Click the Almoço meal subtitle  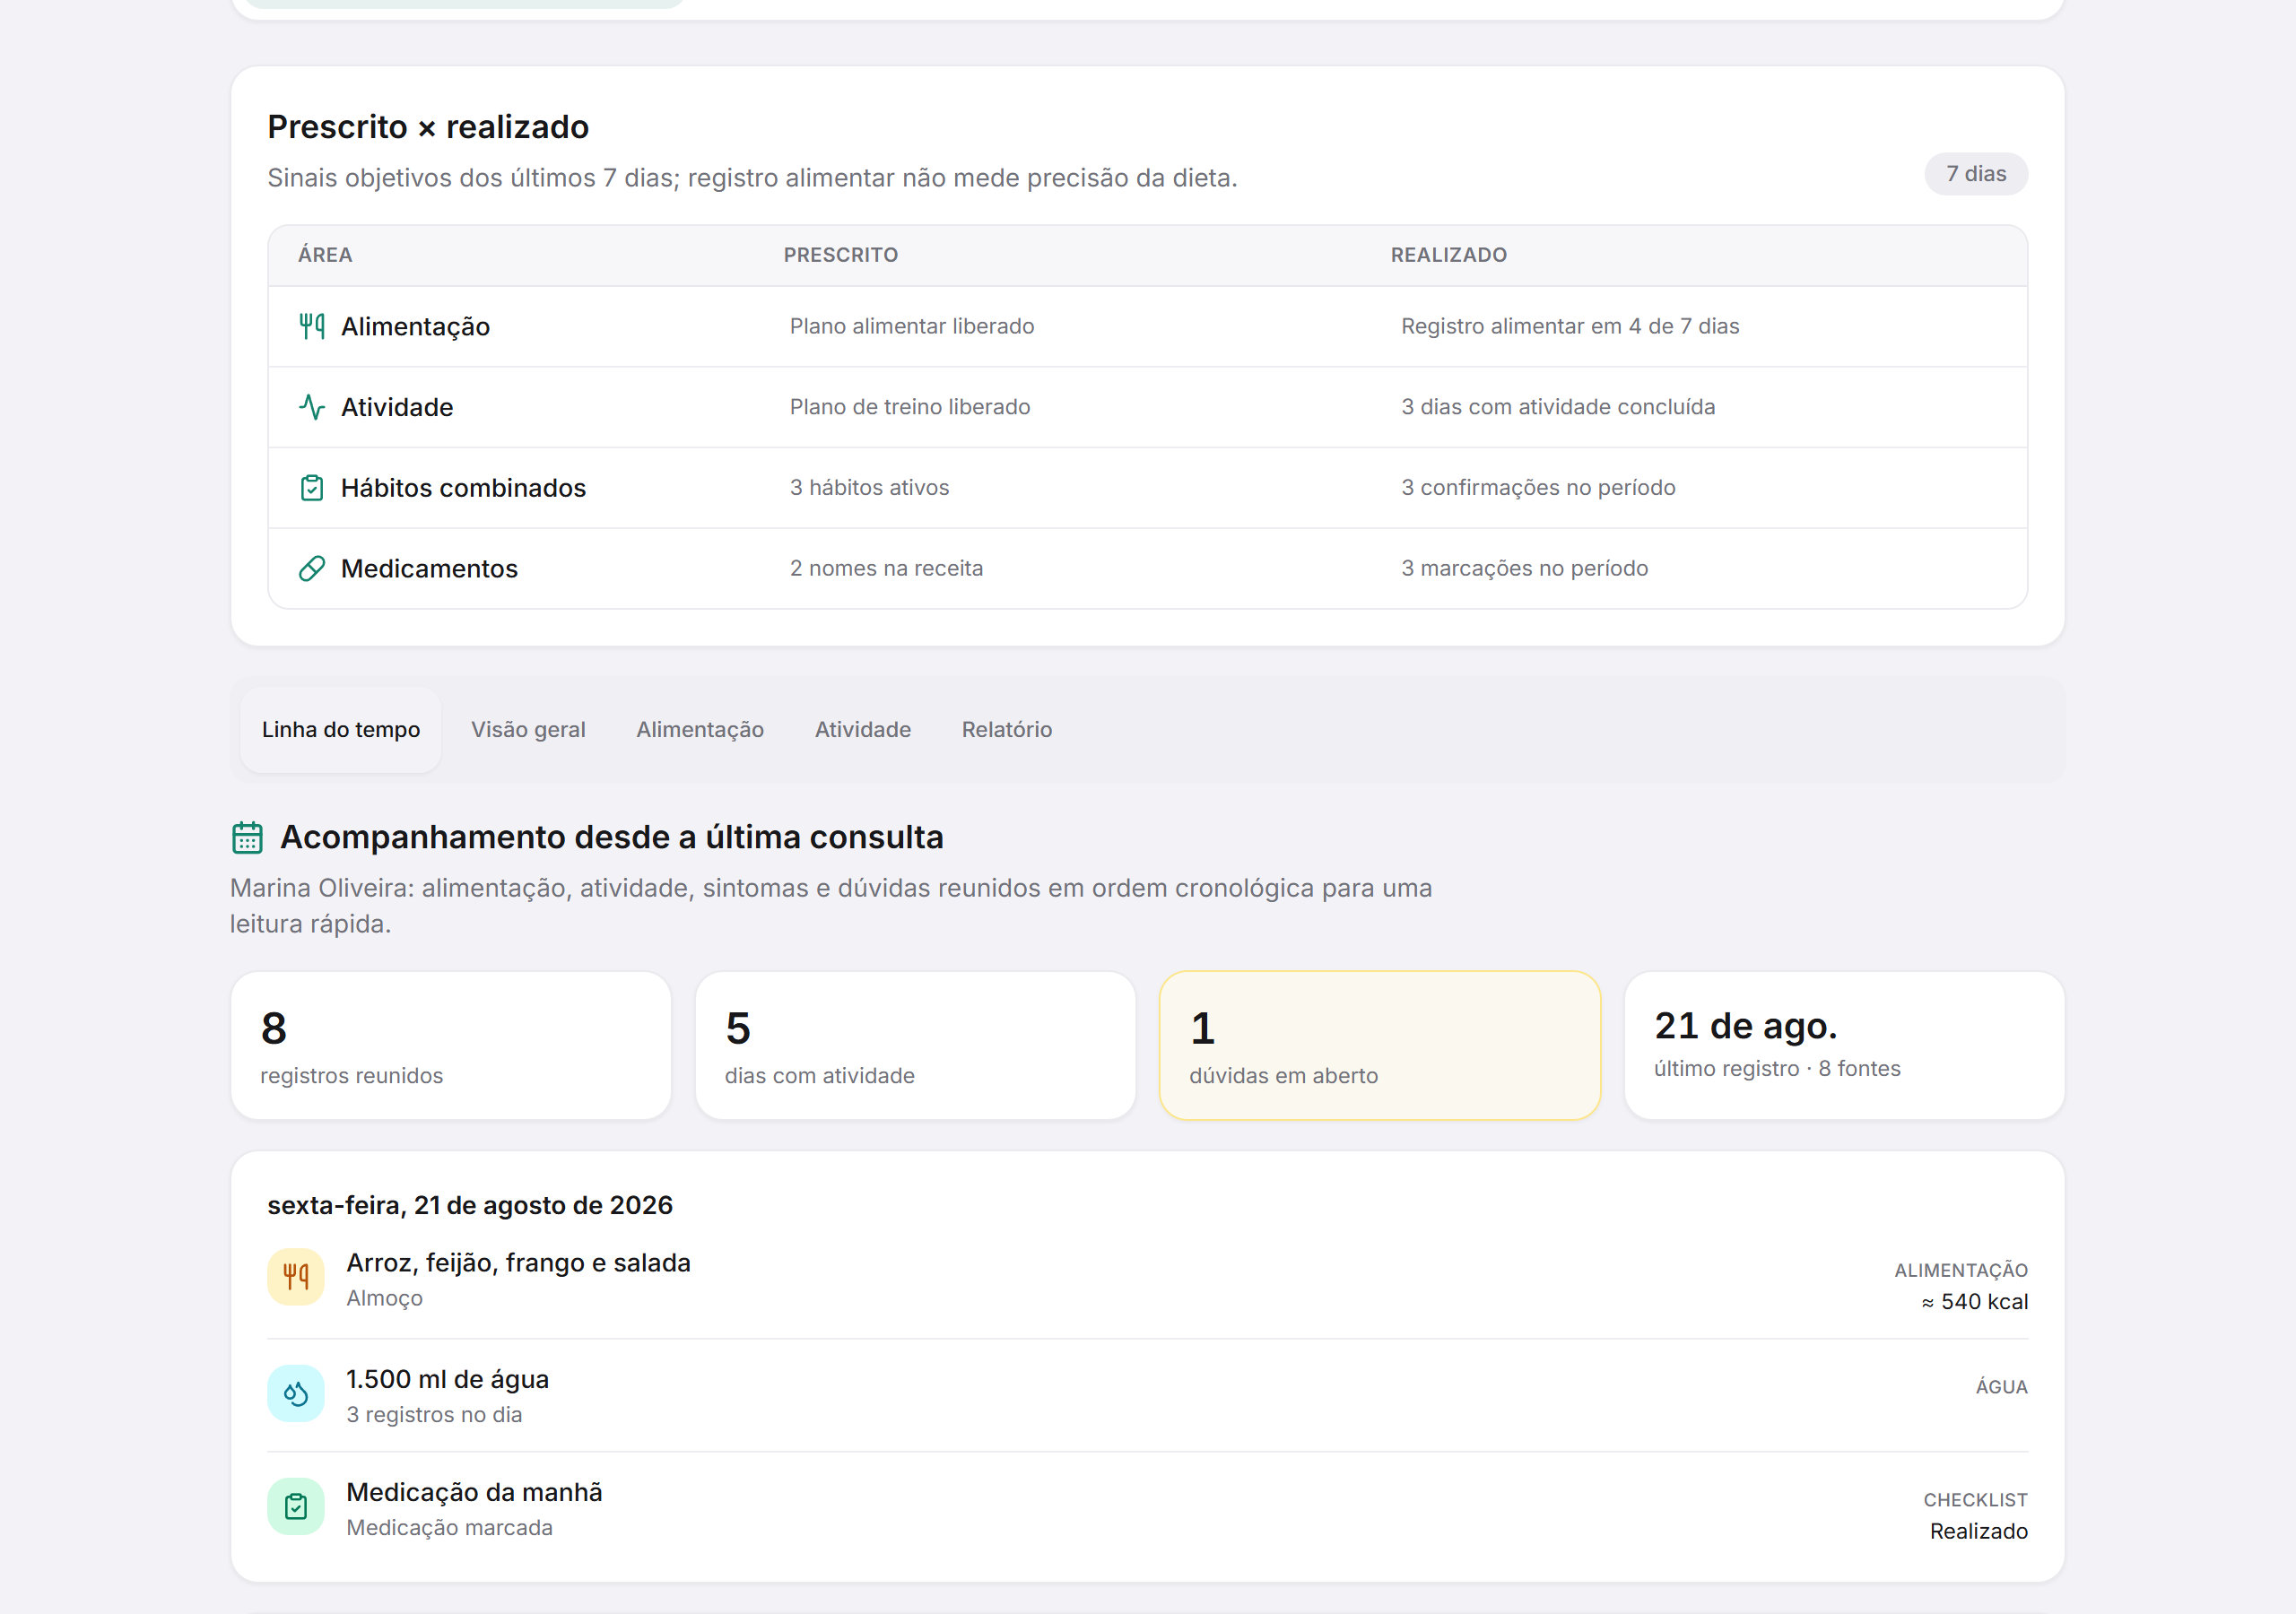(x=385, y=1298)
